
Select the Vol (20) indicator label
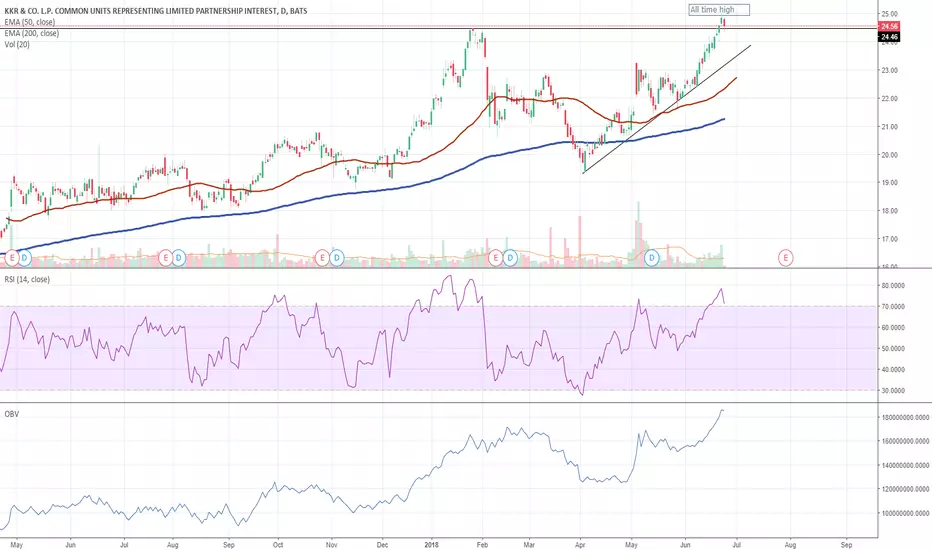(x=17, y=45)
